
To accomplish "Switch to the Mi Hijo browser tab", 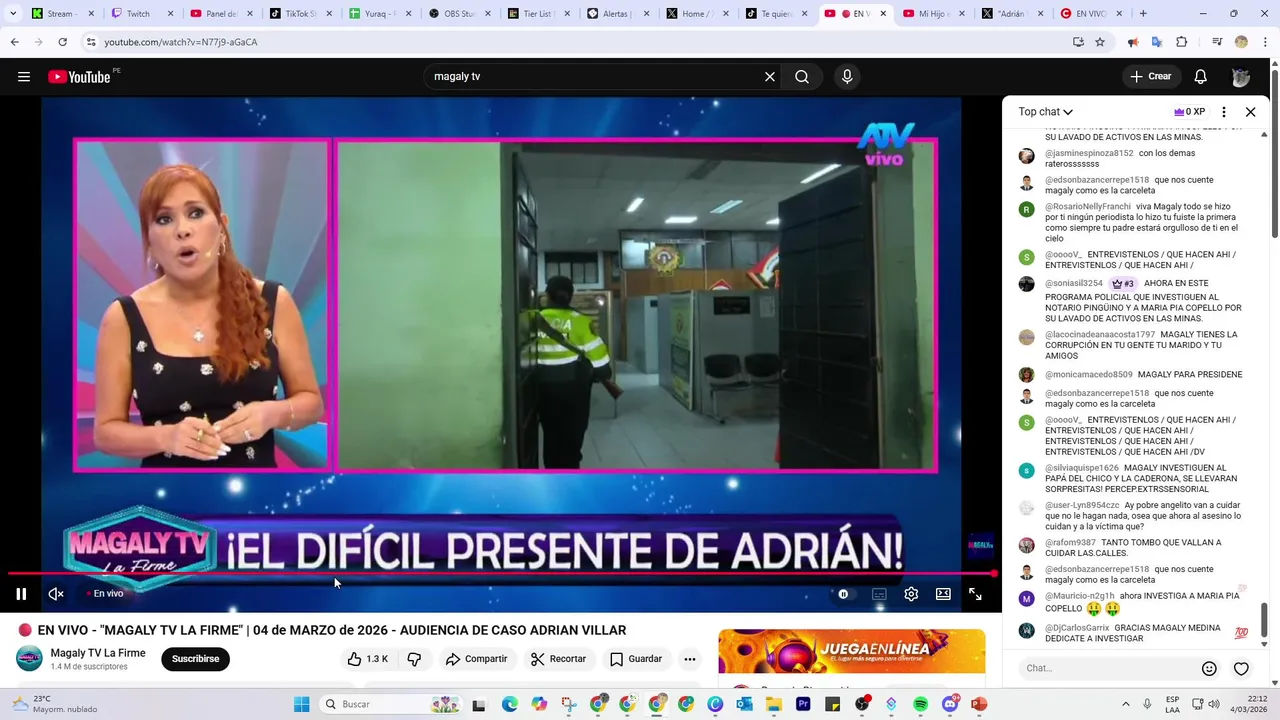I will (934, 14).
